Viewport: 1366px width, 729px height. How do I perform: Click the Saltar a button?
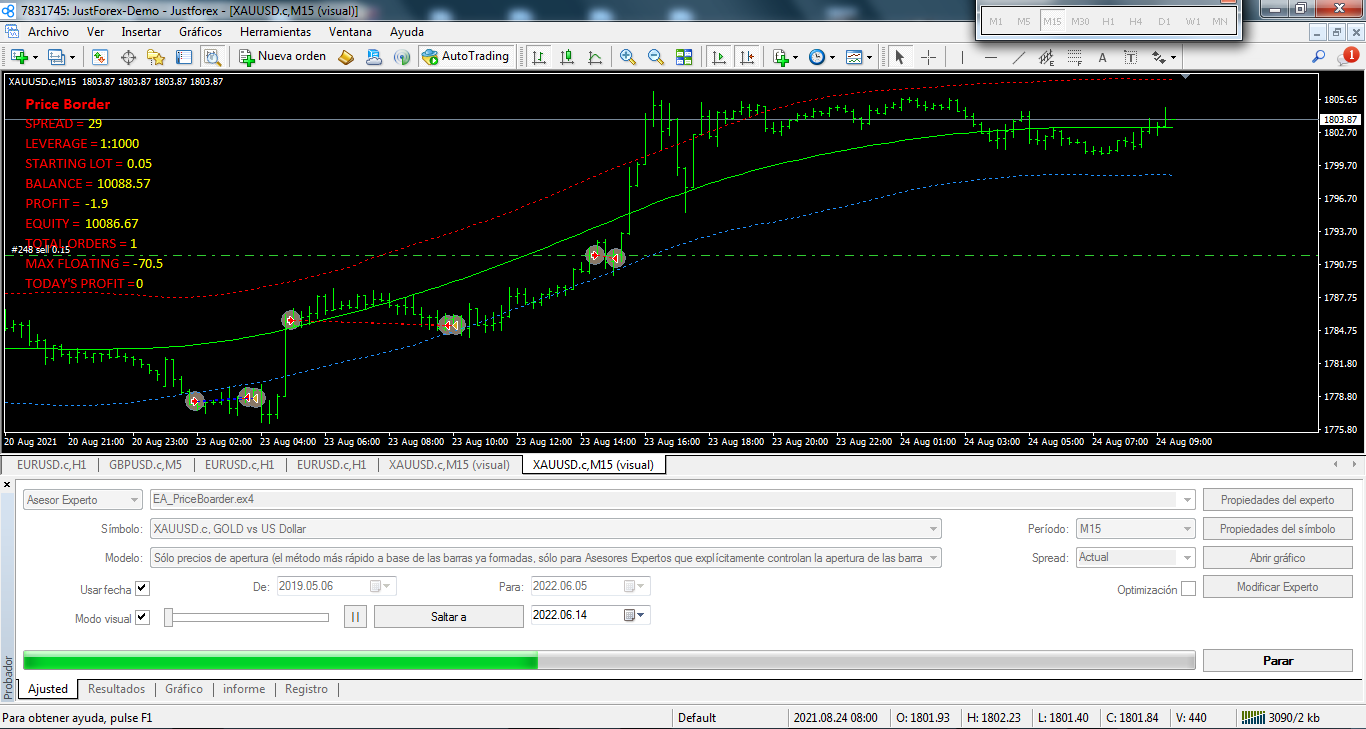(x=449, y=617)
